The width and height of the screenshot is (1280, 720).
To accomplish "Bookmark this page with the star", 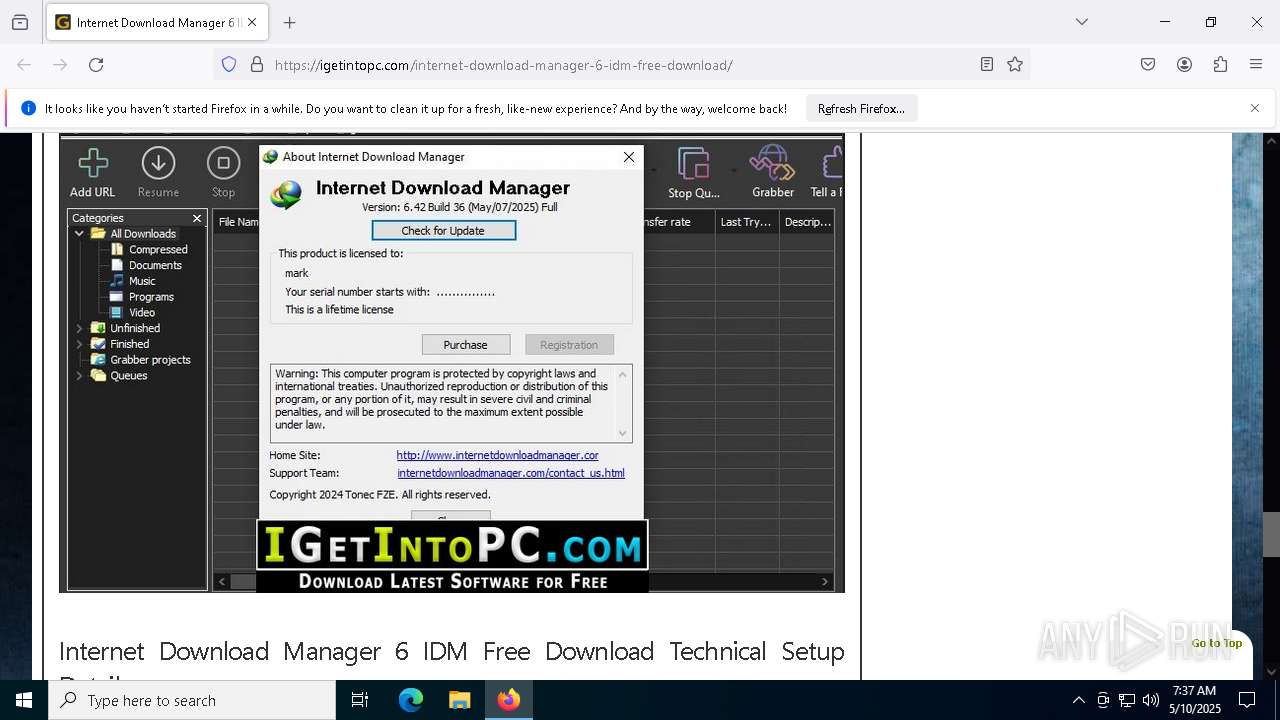I will coord(1015,65).
